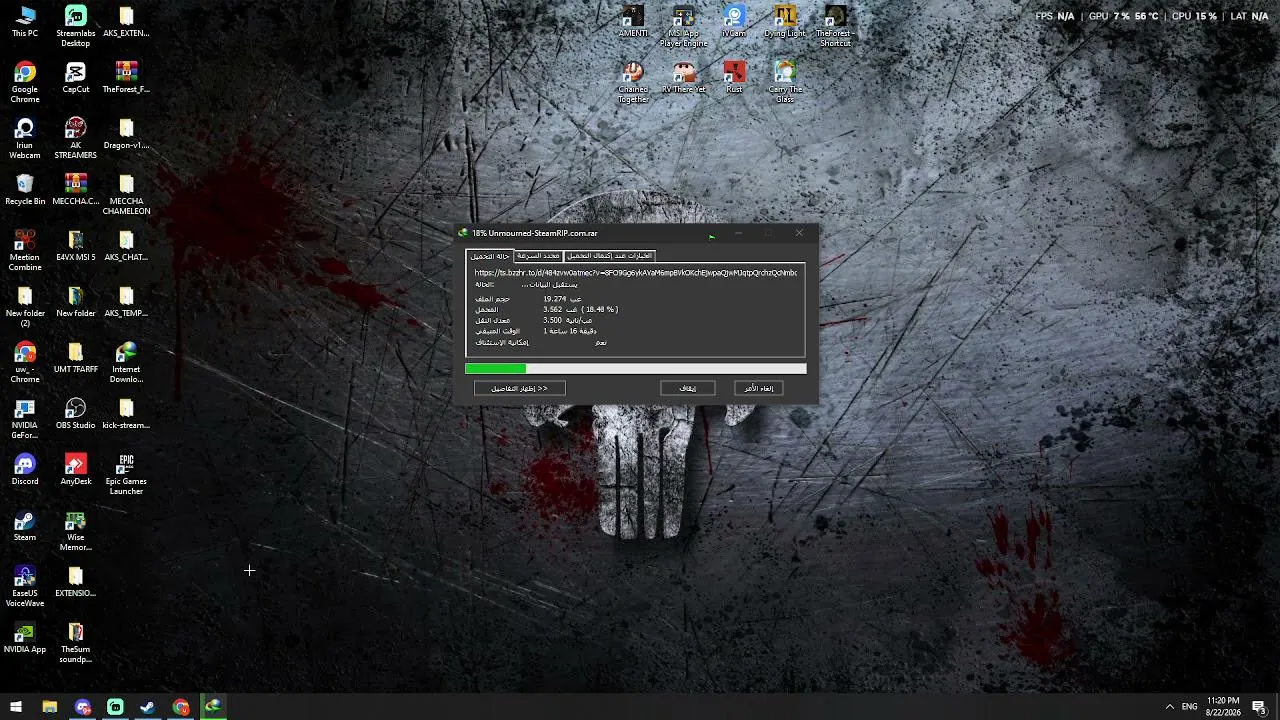Switch to Internet Download Manager taskbar icon
The image size is (1280, 720).
(213, 707)
